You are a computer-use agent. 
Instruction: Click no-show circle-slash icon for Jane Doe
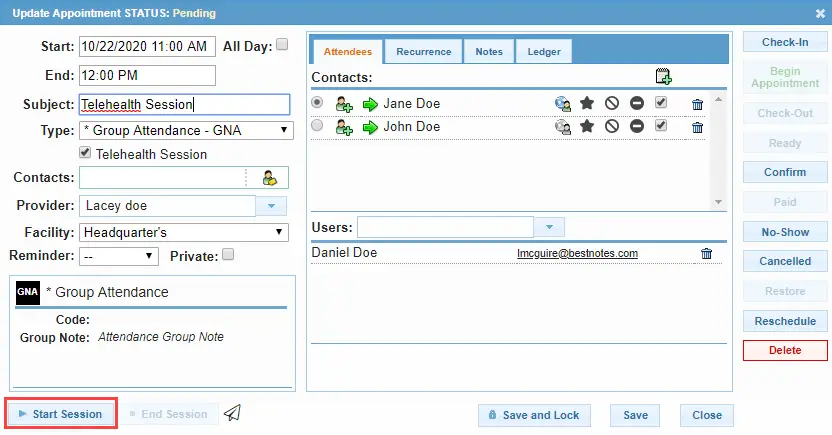[x=612, y=103]
